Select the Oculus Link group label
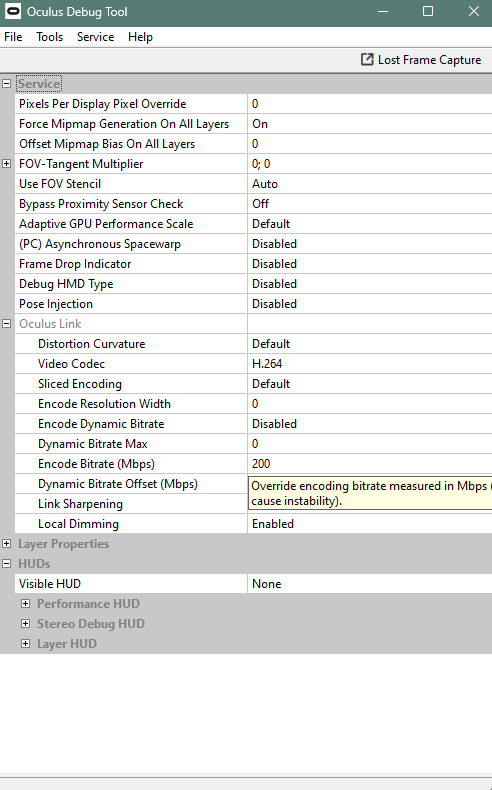The image size is (492, 790). tap(50, 324)
